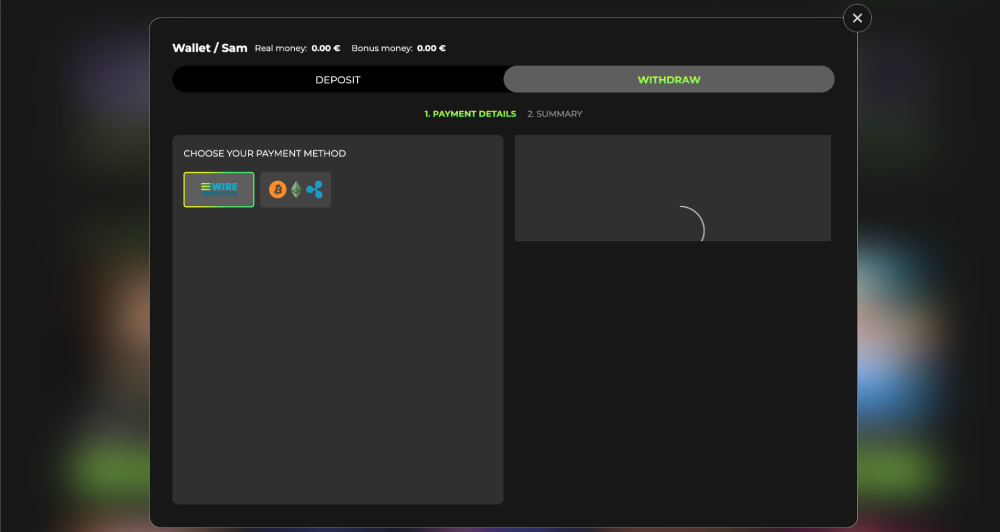
Task: Click the Choose Your Payment Method heading
Action: click(x=265, y=154)
